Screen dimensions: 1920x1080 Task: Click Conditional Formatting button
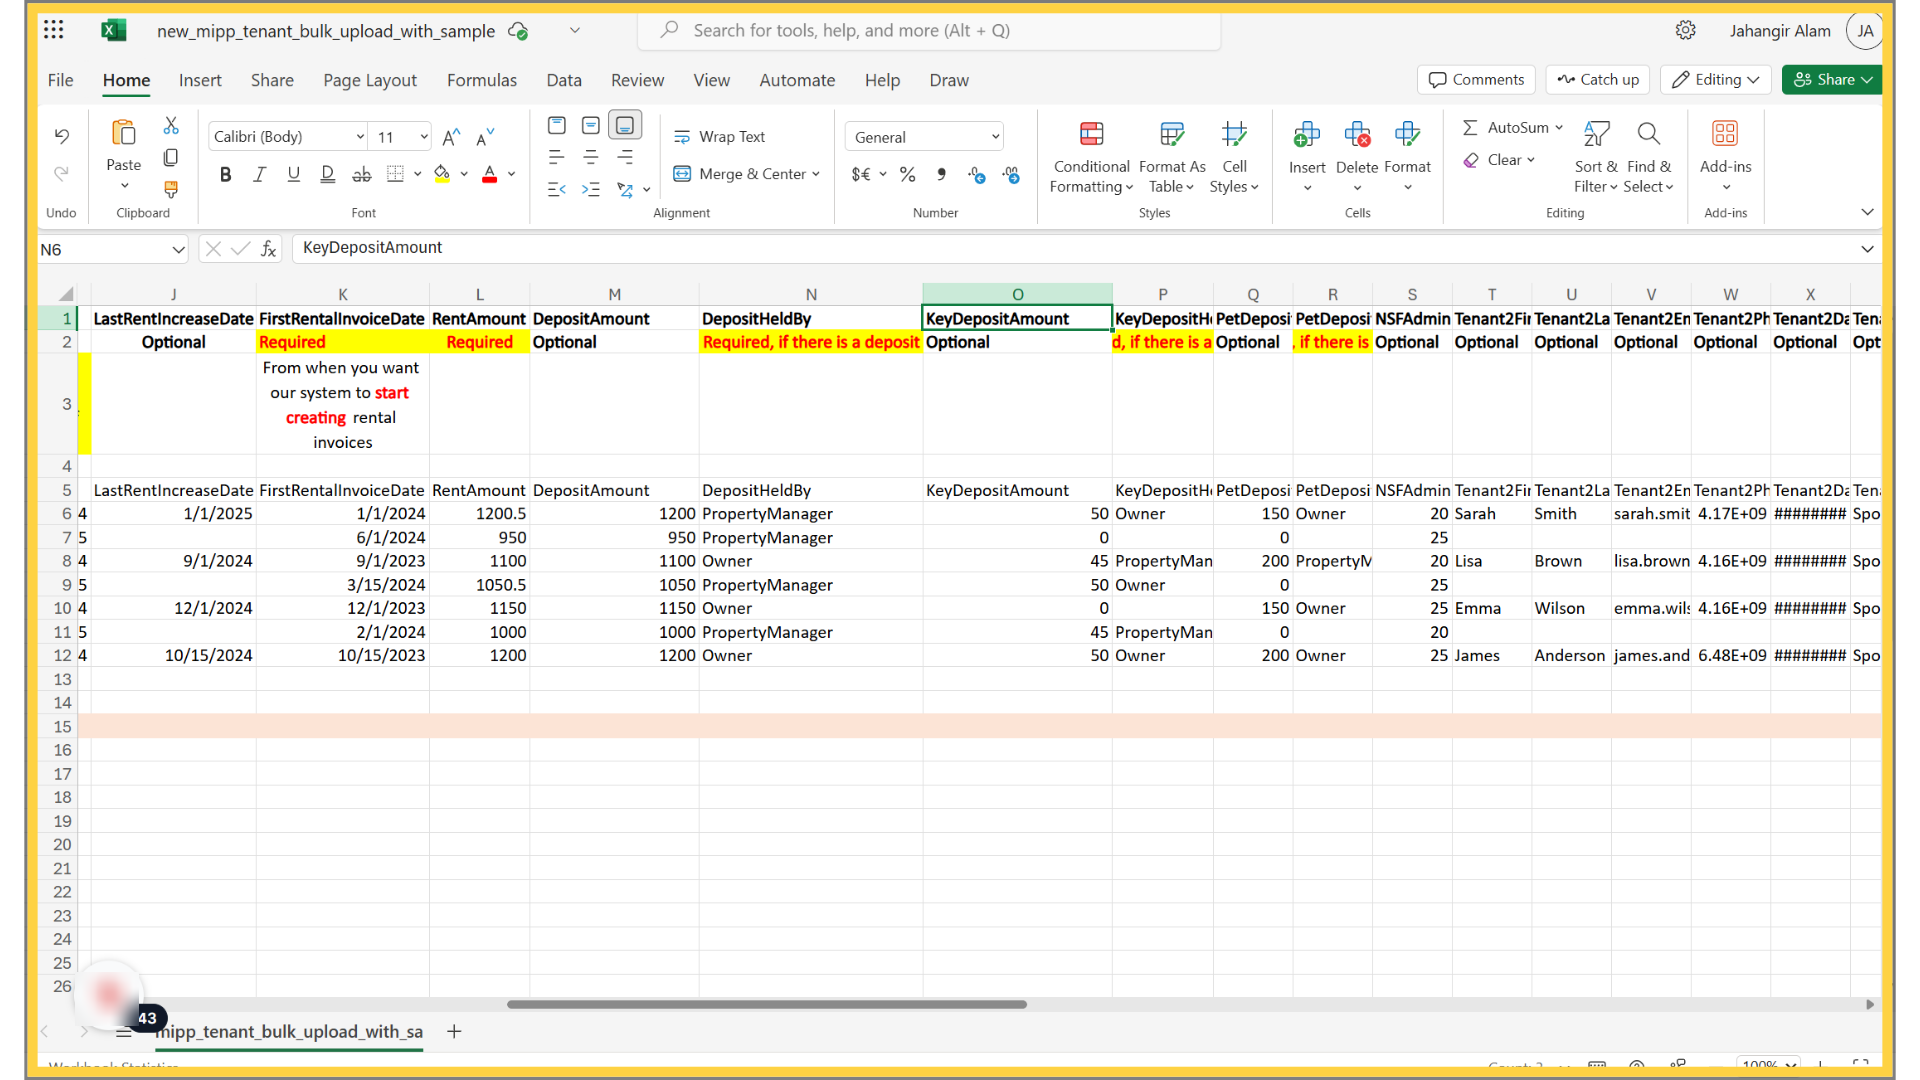1091,156
